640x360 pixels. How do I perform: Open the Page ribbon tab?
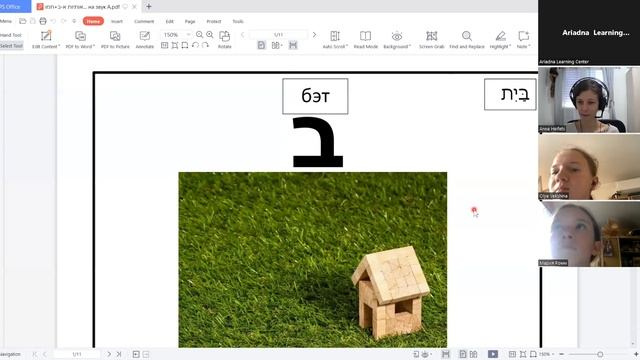coord(190,21)
